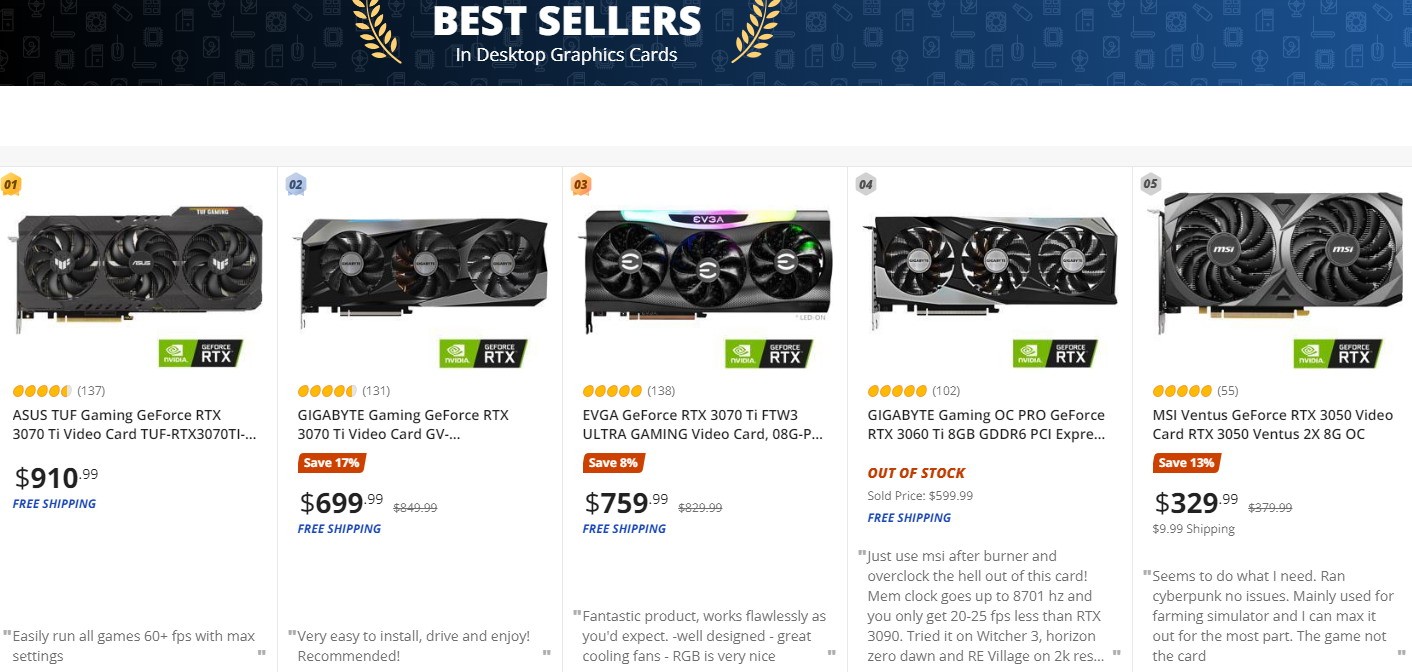
Task: Open GIGABYTE Gaming OC PRO title link
Action: click(986, 425)
